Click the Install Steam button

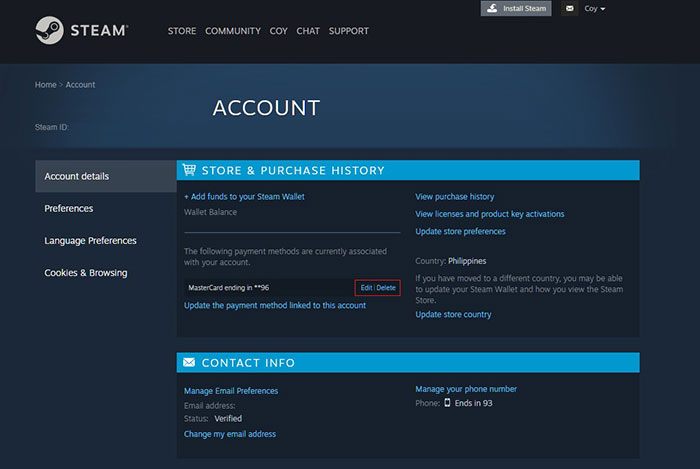pyautogui.click(x=516, y=9)
